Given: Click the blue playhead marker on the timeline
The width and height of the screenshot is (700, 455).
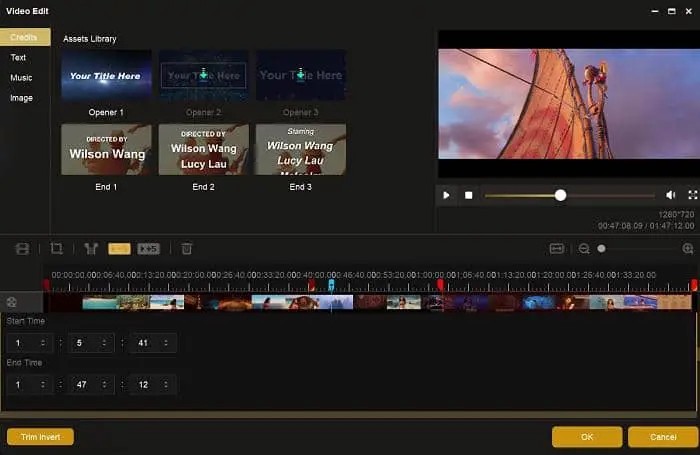Looking at the screenshot, I should 331,285.
